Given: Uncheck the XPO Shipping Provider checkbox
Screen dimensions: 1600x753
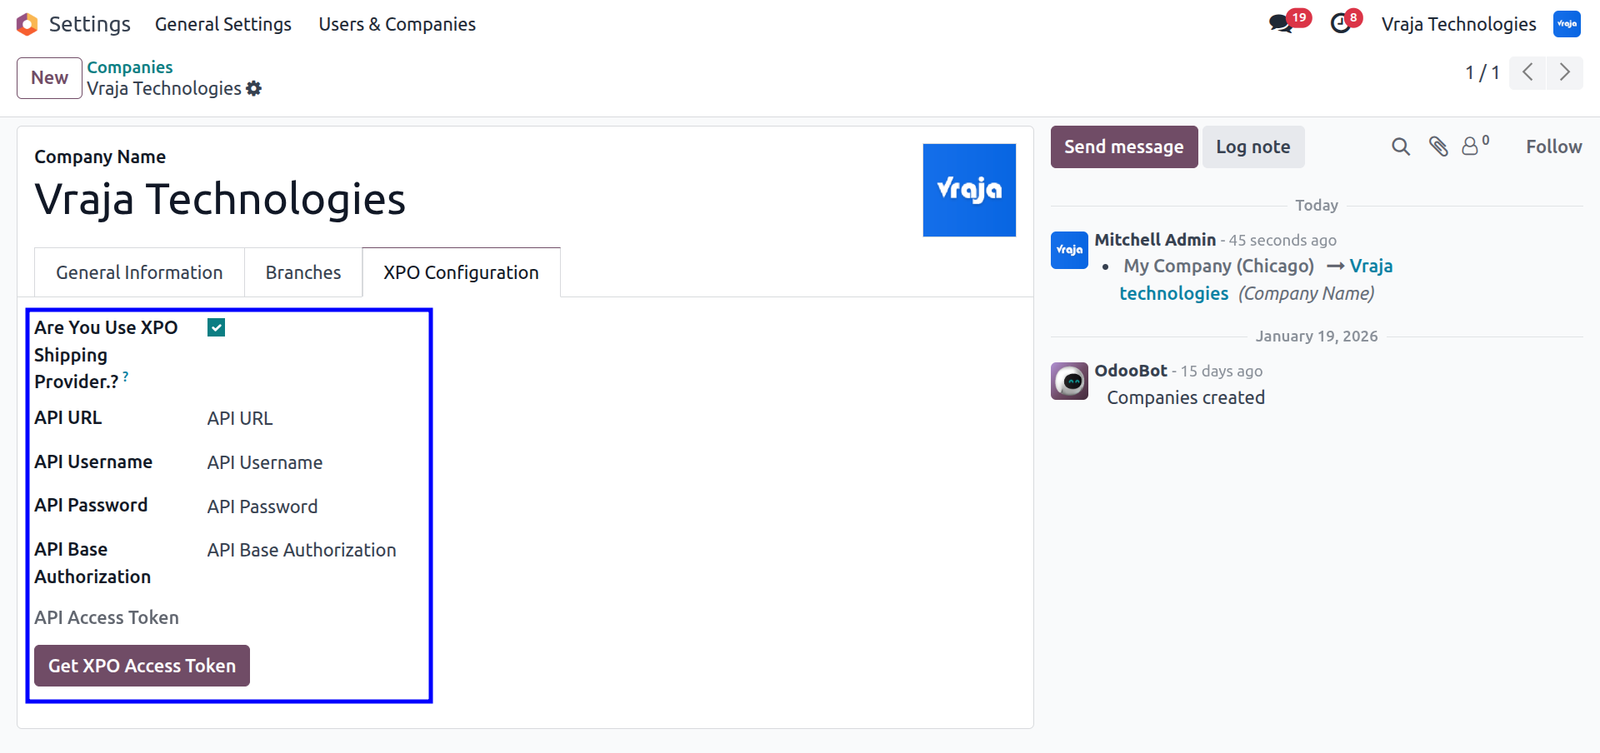Looking at the screenshot, I should (x=216, y=328).
